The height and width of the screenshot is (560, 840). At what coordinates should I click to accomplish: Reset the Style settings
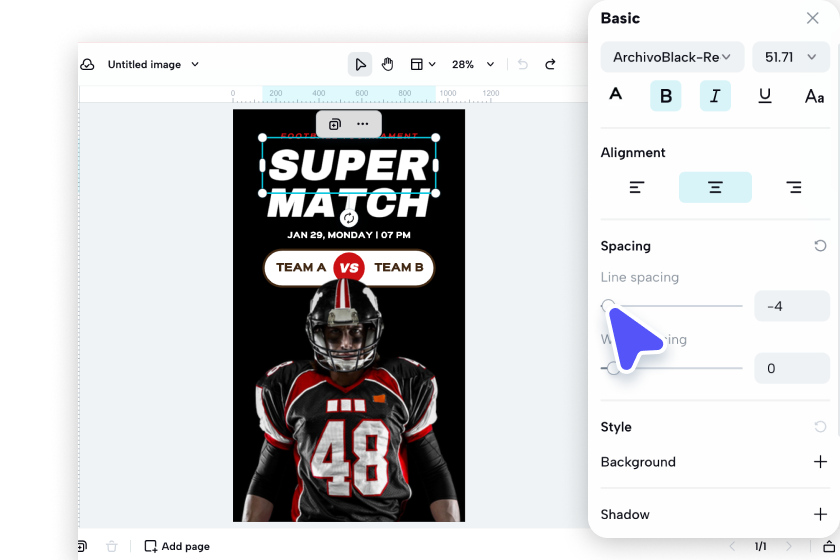[820, 427]
